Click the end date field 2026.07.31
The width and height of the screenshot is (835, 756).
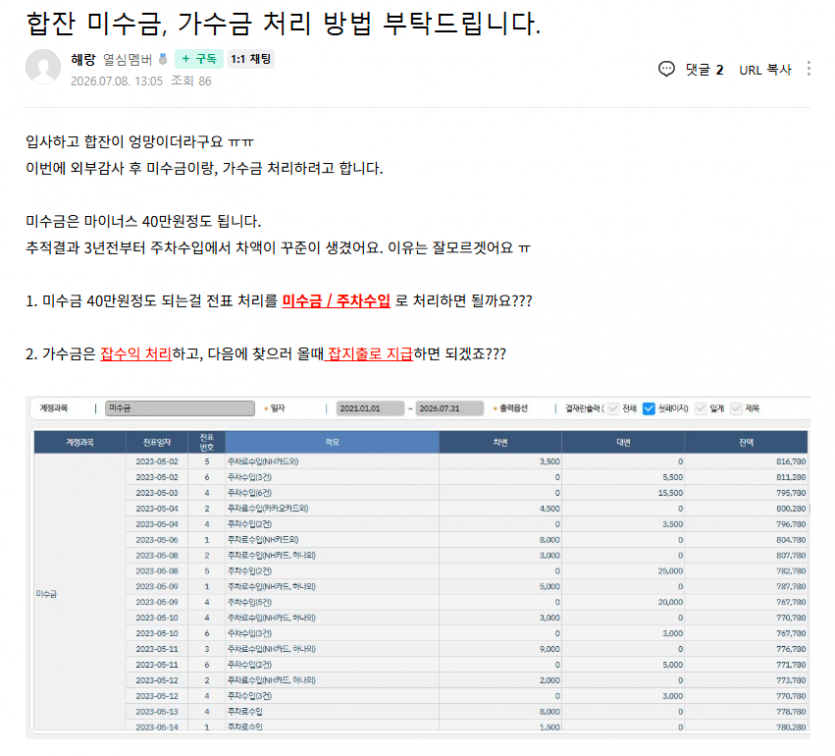click(449, 408)
